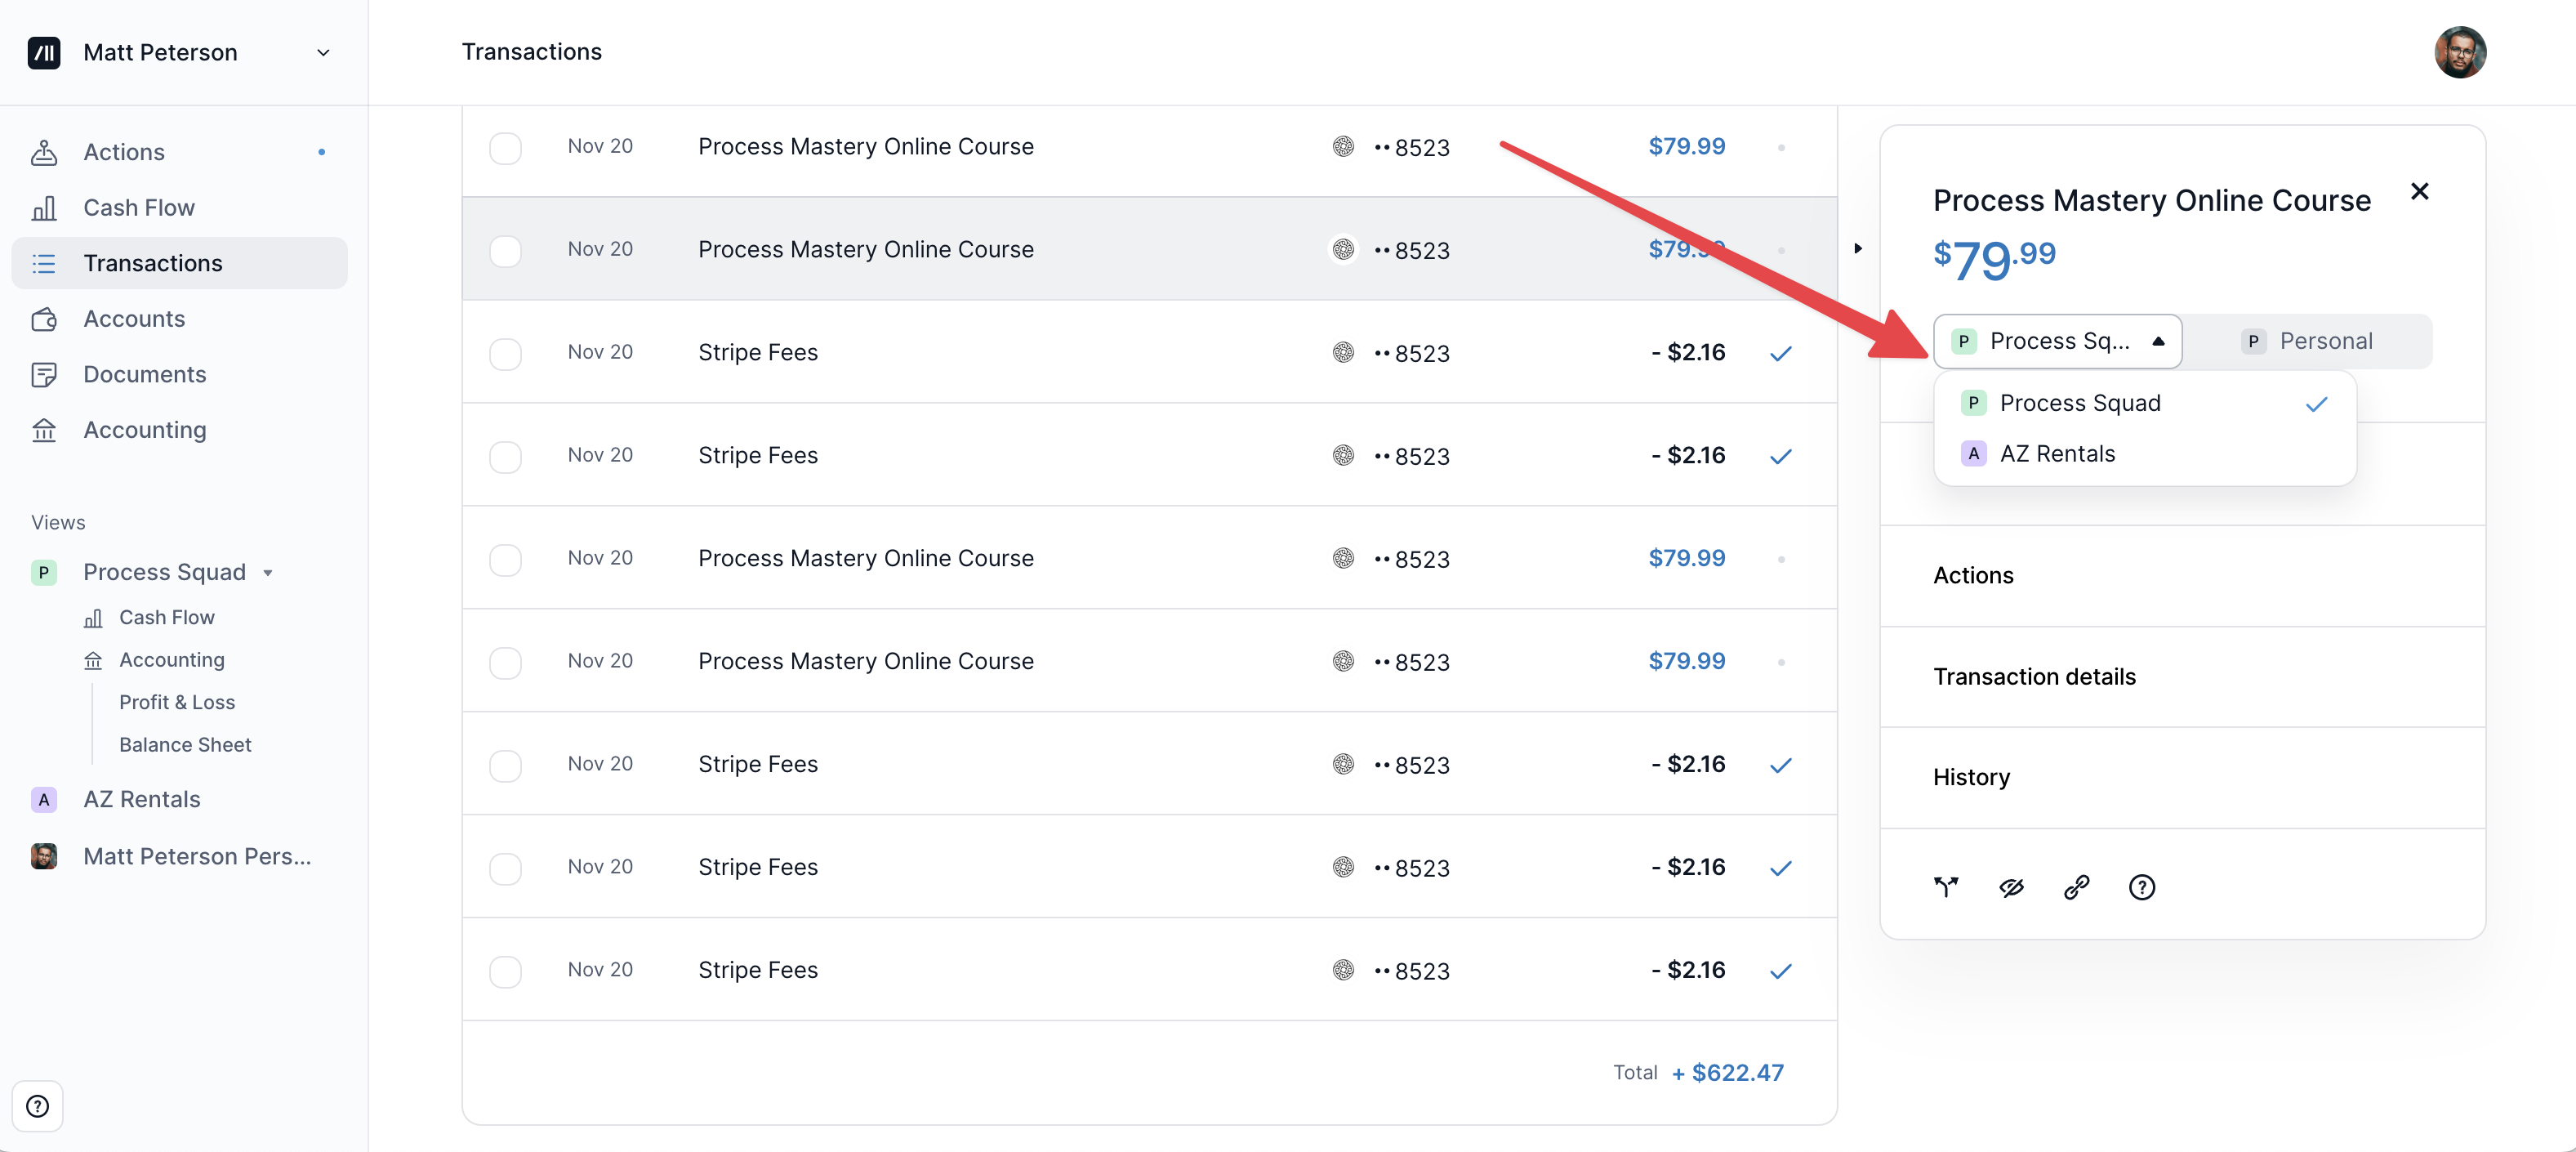Open Profit & Loss report link
The height and width of the screenshot is (1152, 2576).
coord(177,702)
